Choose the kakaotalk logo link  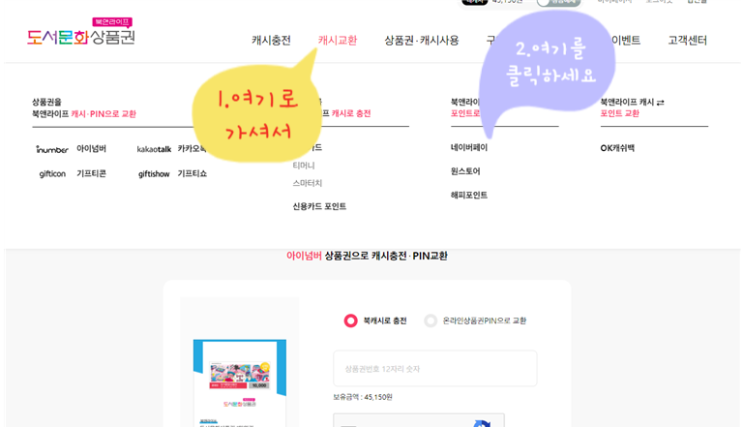click(154, 149)
